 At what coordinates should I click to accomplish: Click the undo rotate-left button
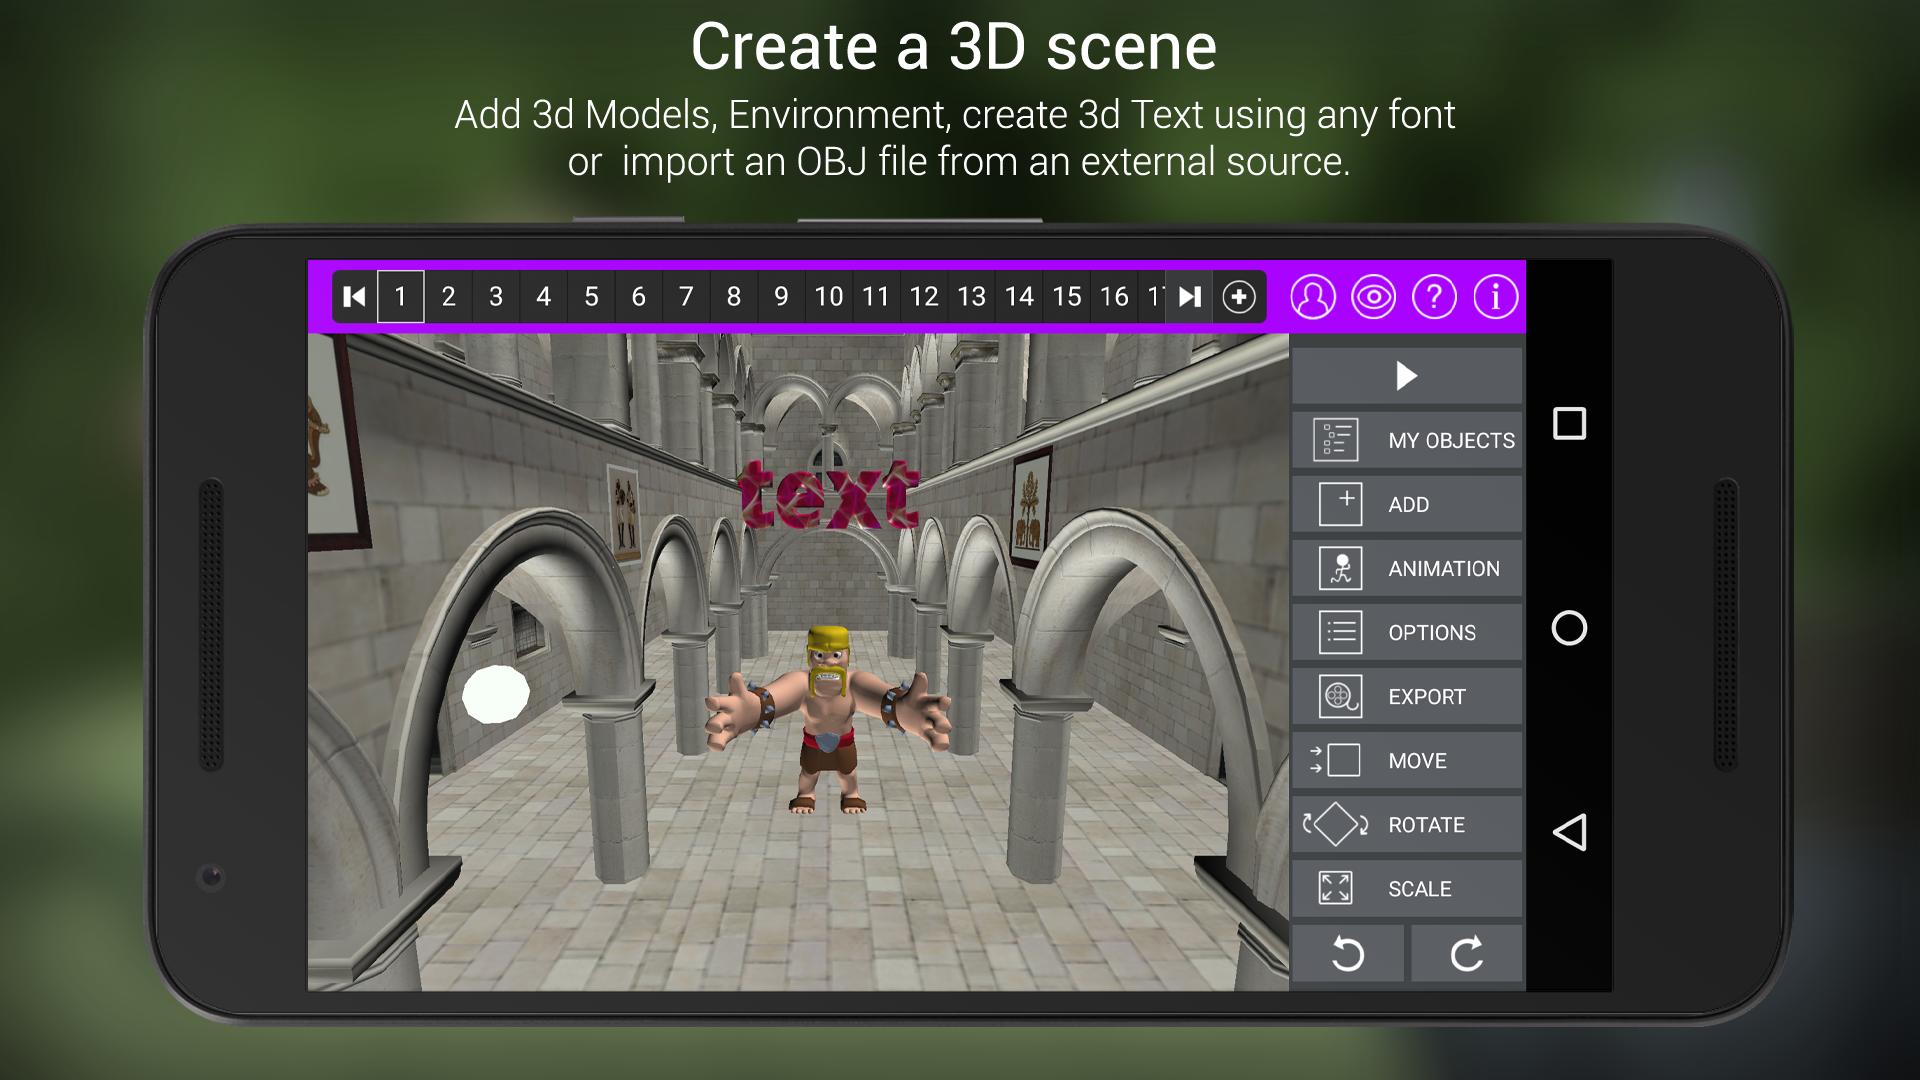coord(1349,953)
